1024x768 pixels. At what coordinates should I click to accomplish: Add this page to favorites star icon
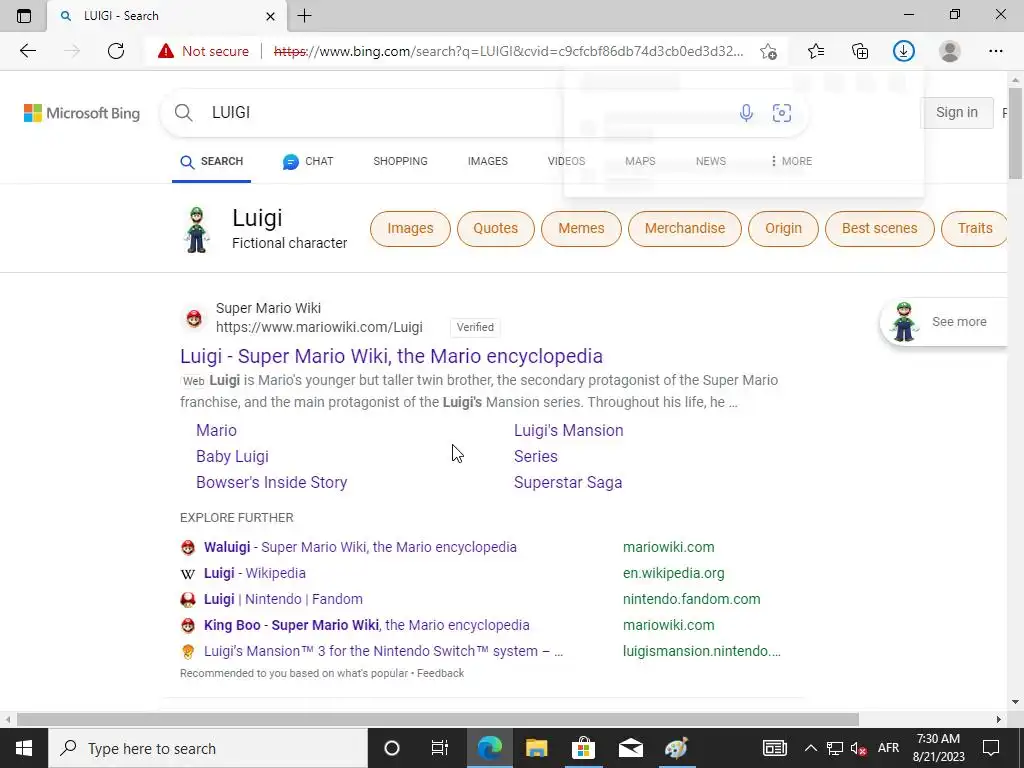(x=769, y=51)
